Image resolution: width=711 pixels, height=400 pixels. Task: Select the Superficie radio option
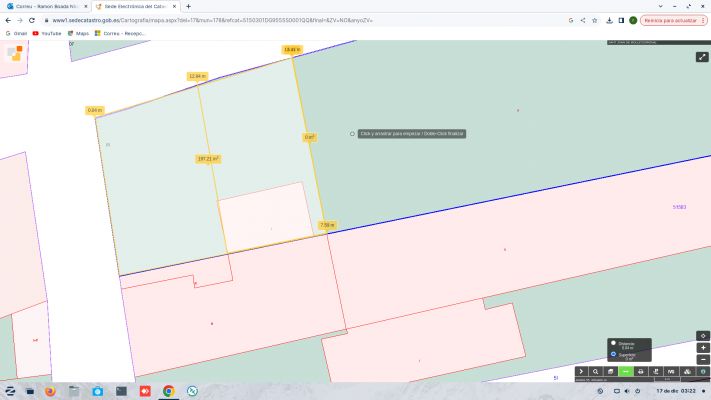(x=613, y=354)
